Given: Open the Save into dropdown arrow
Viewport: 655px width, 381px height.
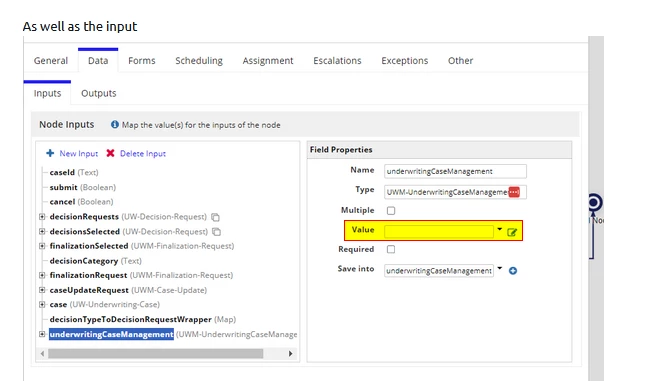Looking at the screenshot, I should point(500,268).
